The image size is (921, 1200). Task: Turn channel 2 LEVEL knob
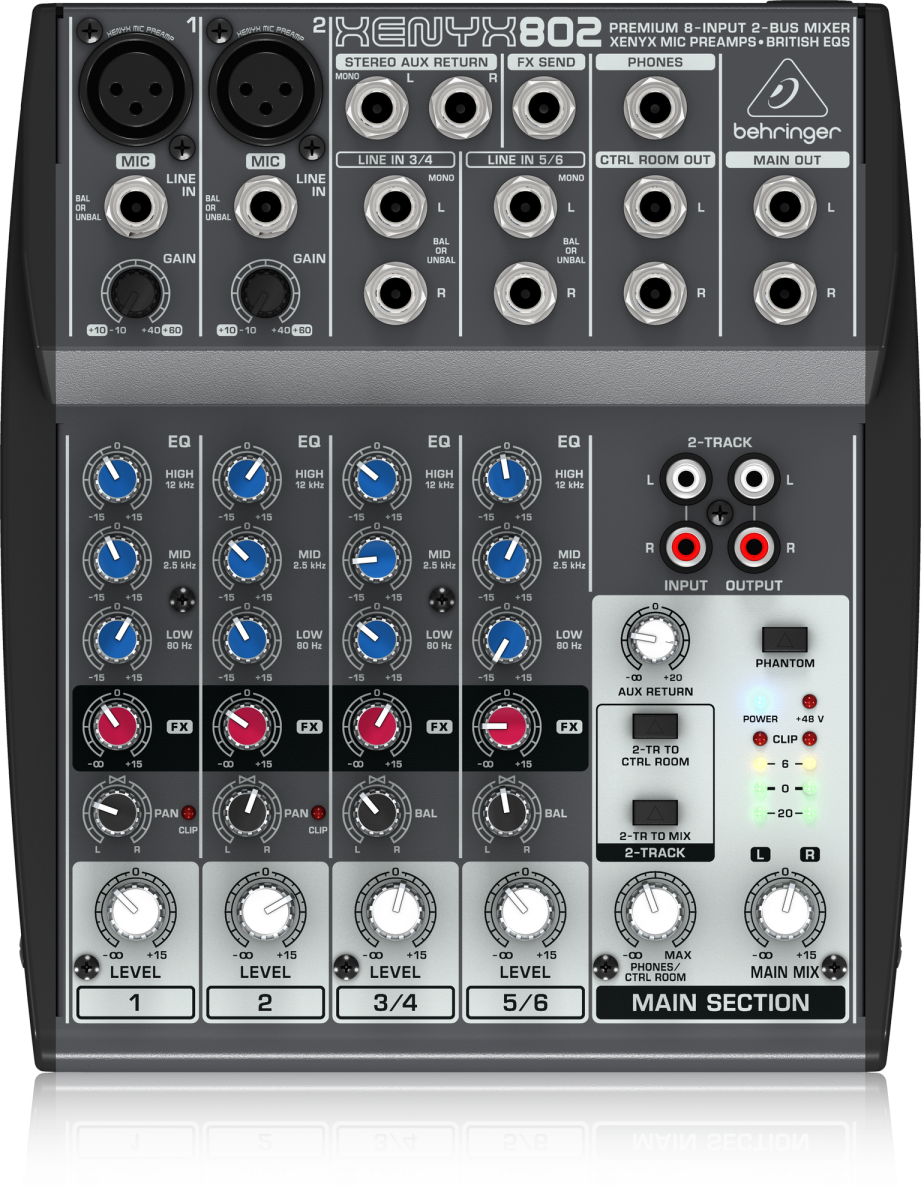pyautogui.click(x=265, y=911)
